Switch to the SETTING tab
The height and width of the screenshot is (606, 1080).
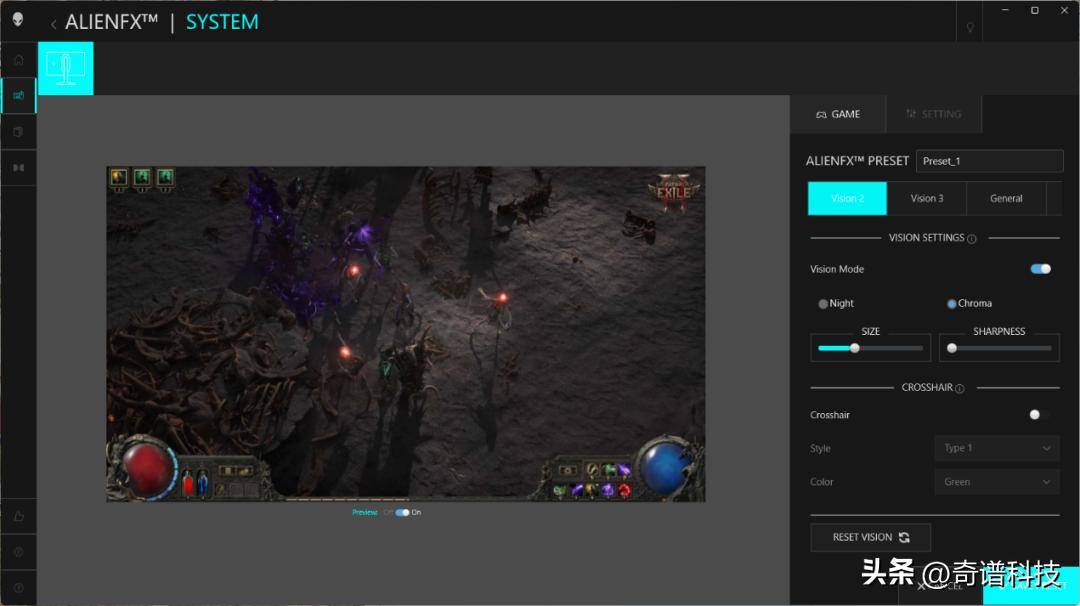coord(933,114)
